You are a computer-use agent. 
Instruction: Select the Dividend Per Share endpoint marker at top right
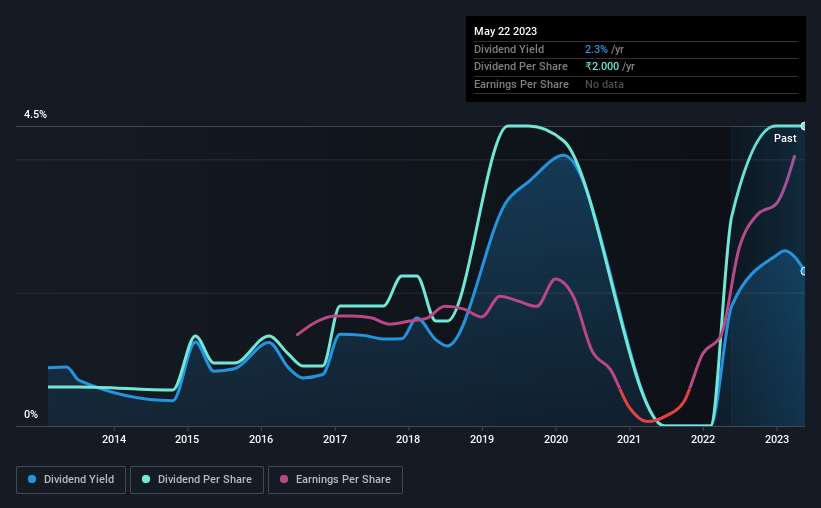(804, 126)
